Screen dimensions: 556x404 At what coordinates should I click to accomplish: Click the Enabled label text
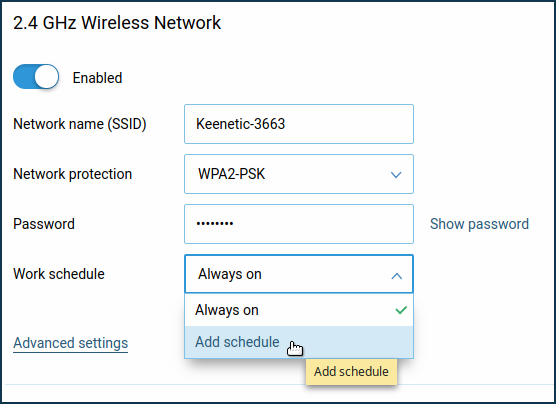tap(98, 78)
